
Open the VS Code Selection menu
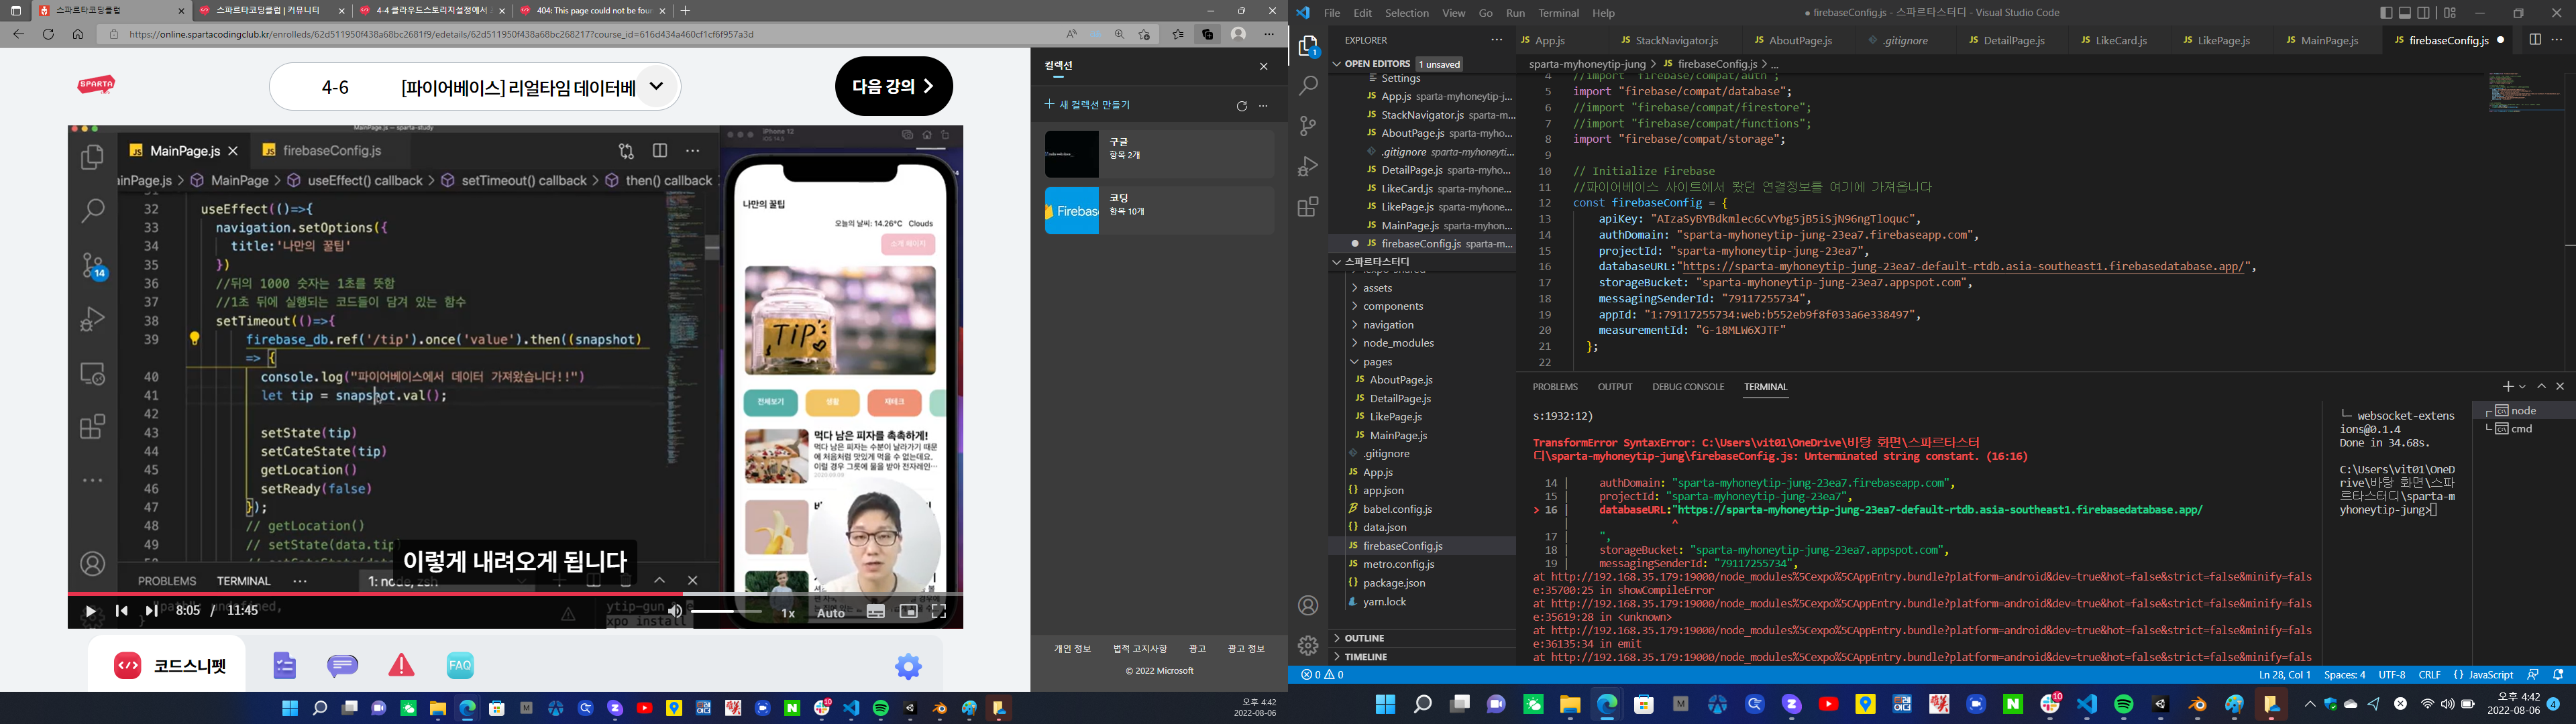pos(1407,13)
